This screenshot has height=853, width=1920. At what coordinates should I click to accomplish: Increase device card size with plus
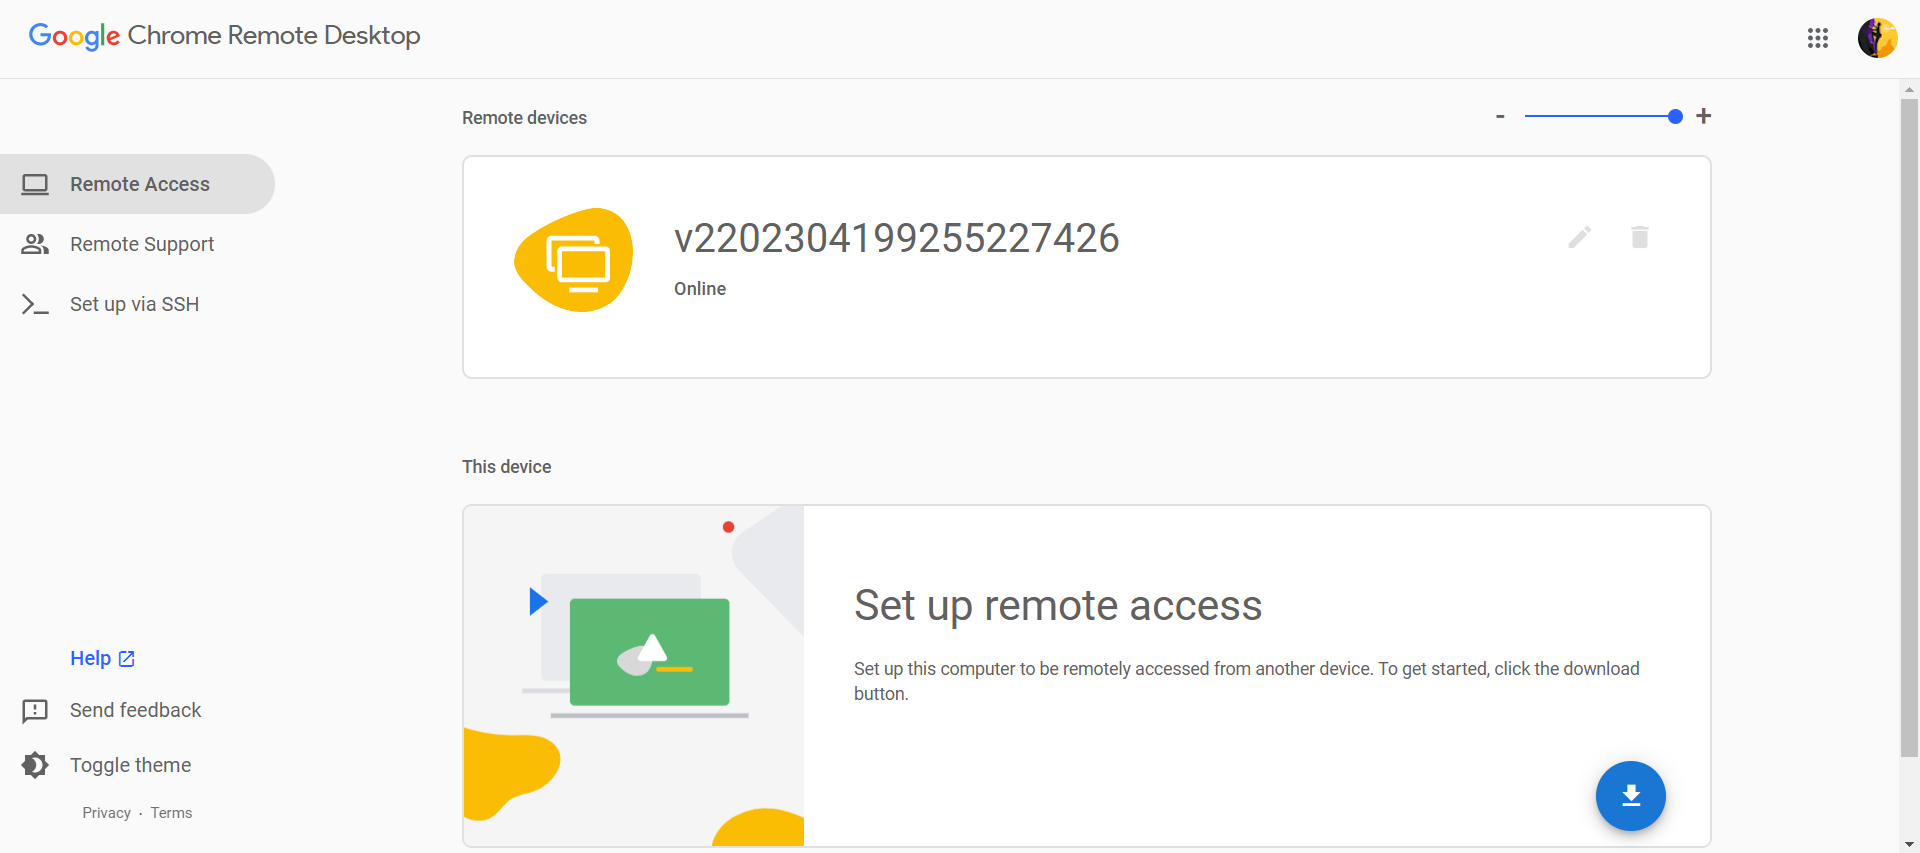click(1704, 116)
